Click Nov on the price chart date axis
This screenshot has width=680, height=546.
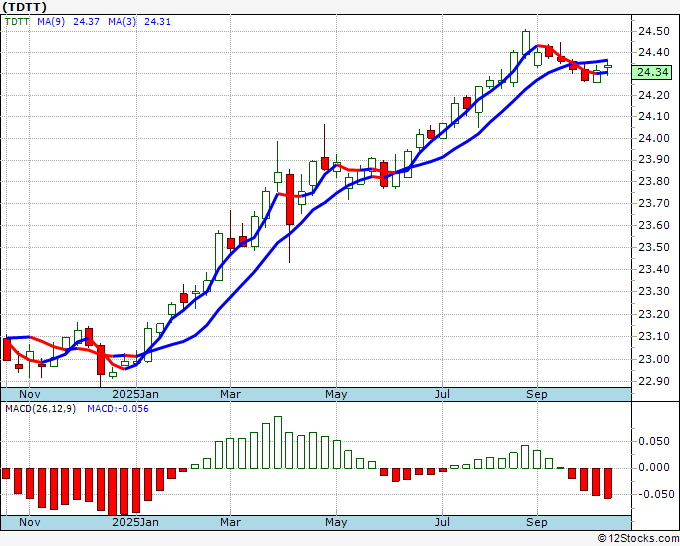29,394
